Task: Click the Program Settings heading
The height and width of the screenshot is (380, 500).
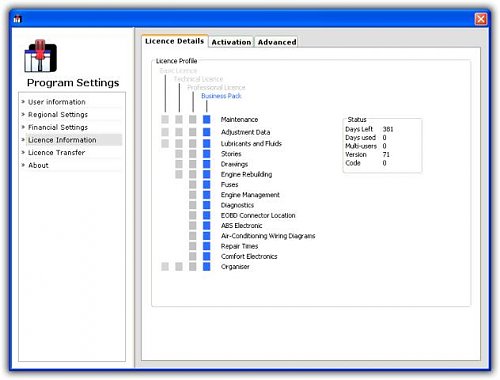Action: click(73, 83)
